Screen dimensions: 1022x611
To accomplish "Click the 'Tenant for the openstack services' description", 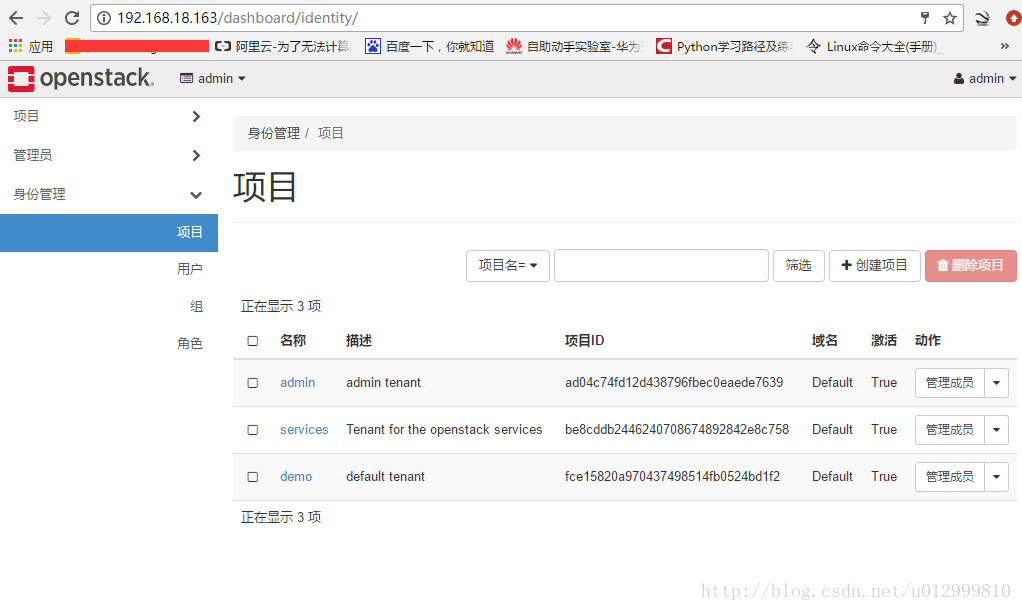I will 444,430.
